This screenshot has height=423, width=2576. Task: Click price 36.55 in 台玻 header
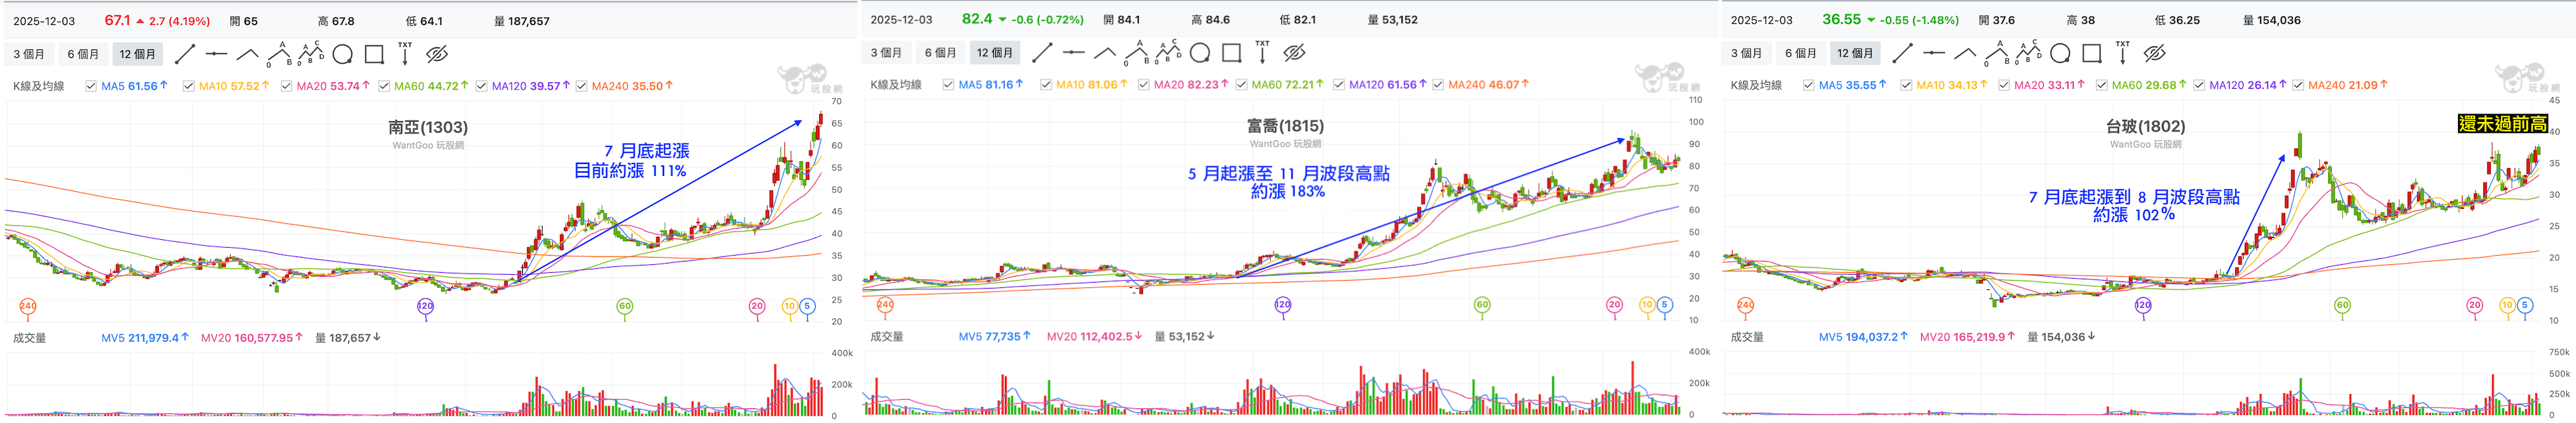1841,19
